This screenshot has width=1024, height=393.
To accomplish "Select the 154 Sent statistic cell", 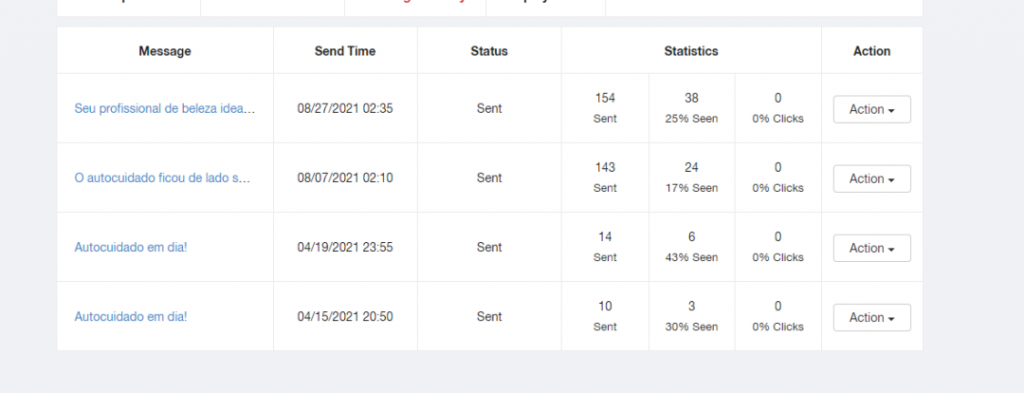I will point(605,108).
